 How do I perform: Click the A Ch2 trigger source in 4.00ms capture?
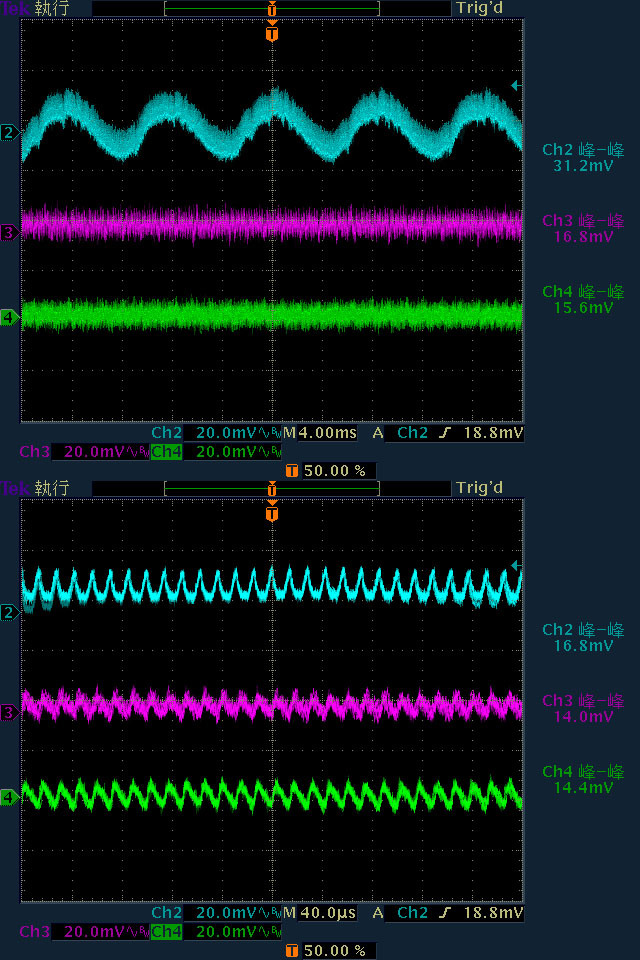(401, 433)
